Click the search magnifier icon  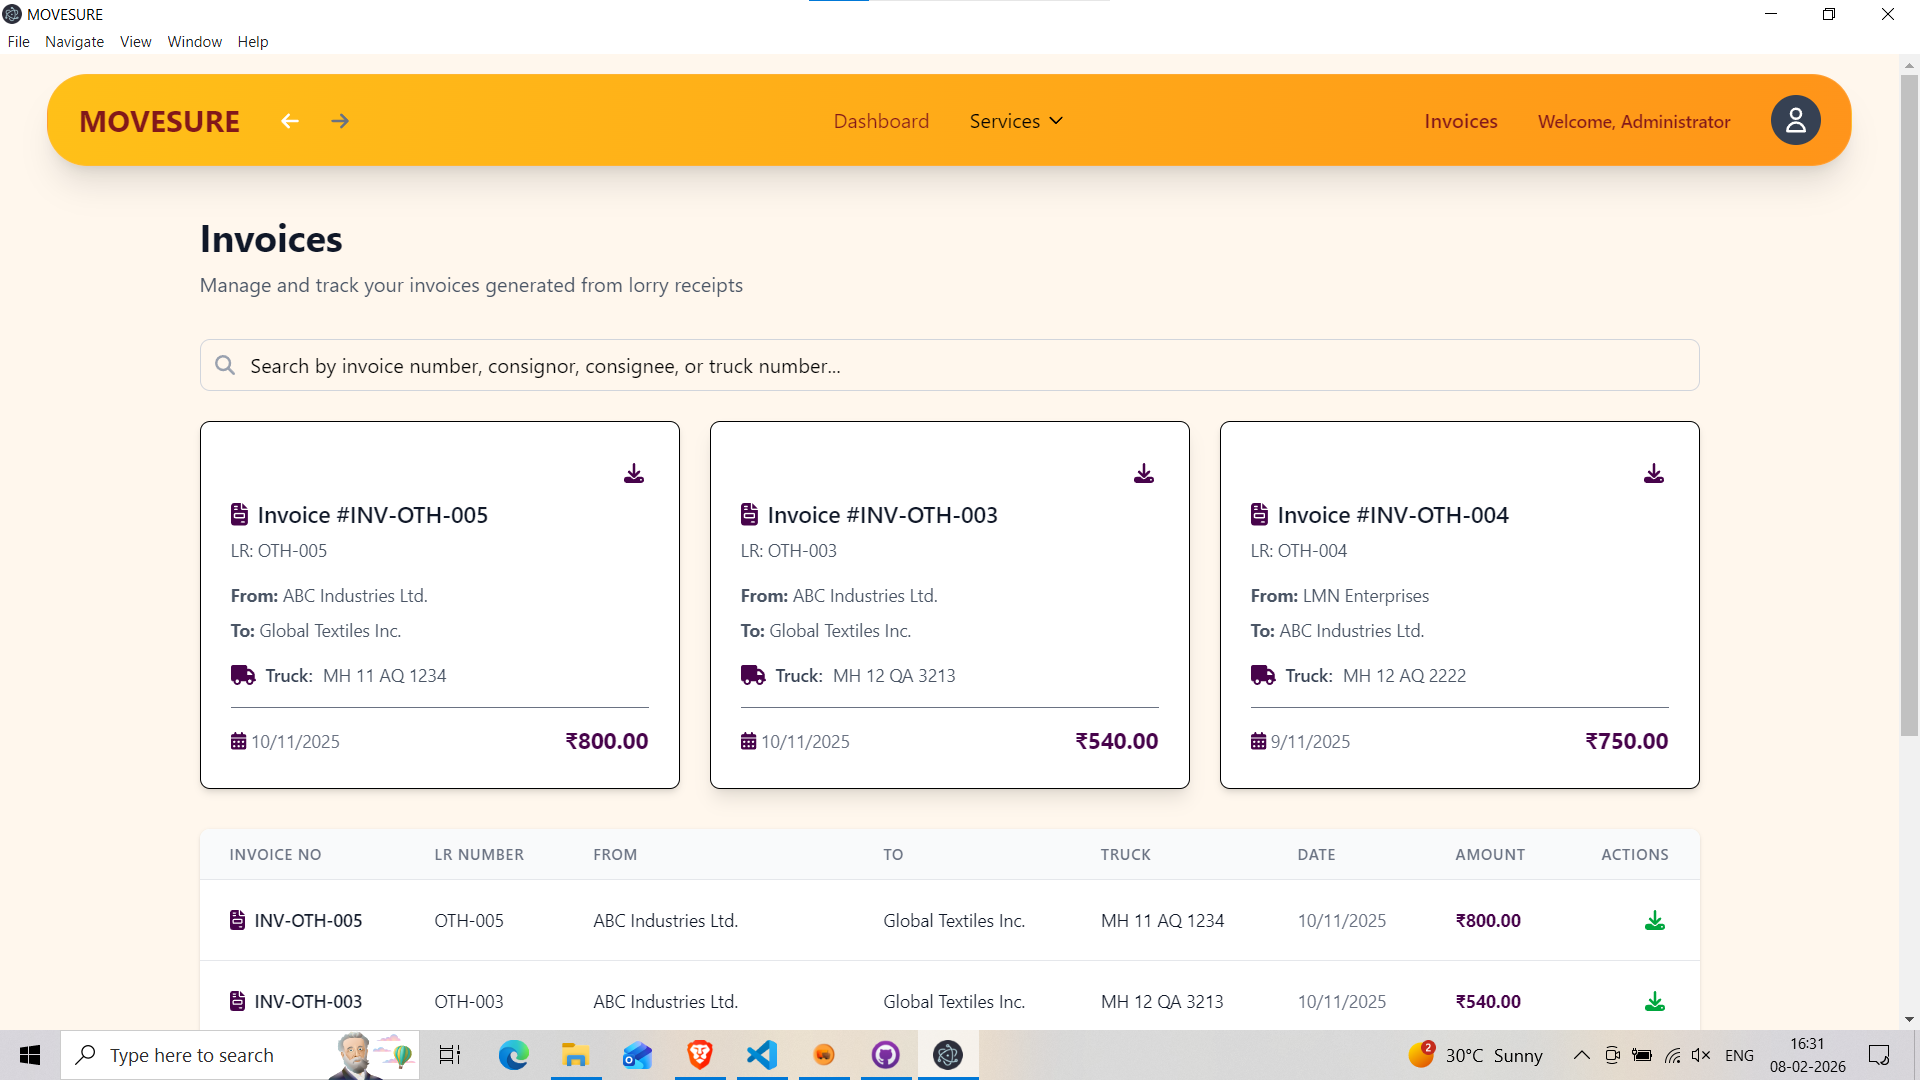(225, 365)
